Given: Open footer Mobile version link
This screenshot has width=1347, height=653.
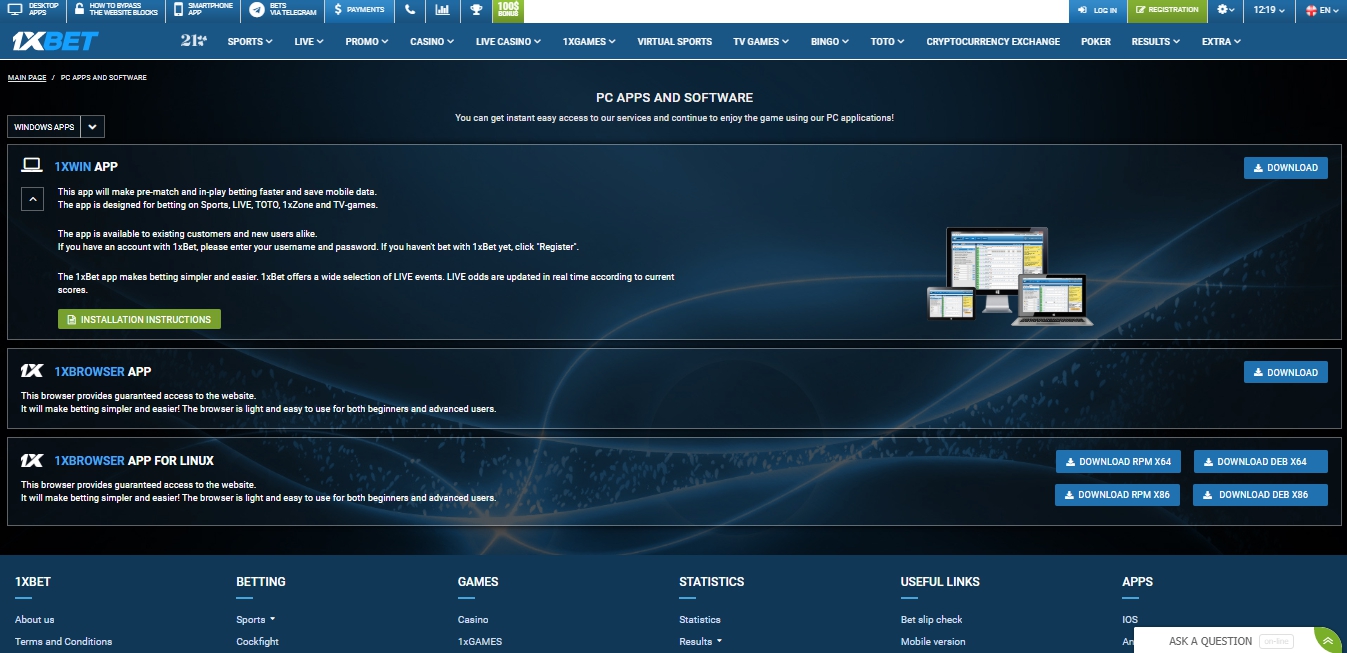Looking at the screenshot, I should coord(933,641).
